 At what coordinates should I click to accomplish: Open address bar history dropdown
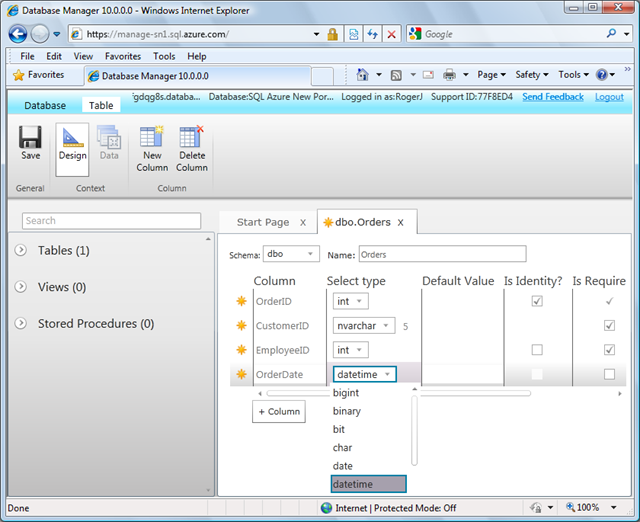tap(316, 34)
